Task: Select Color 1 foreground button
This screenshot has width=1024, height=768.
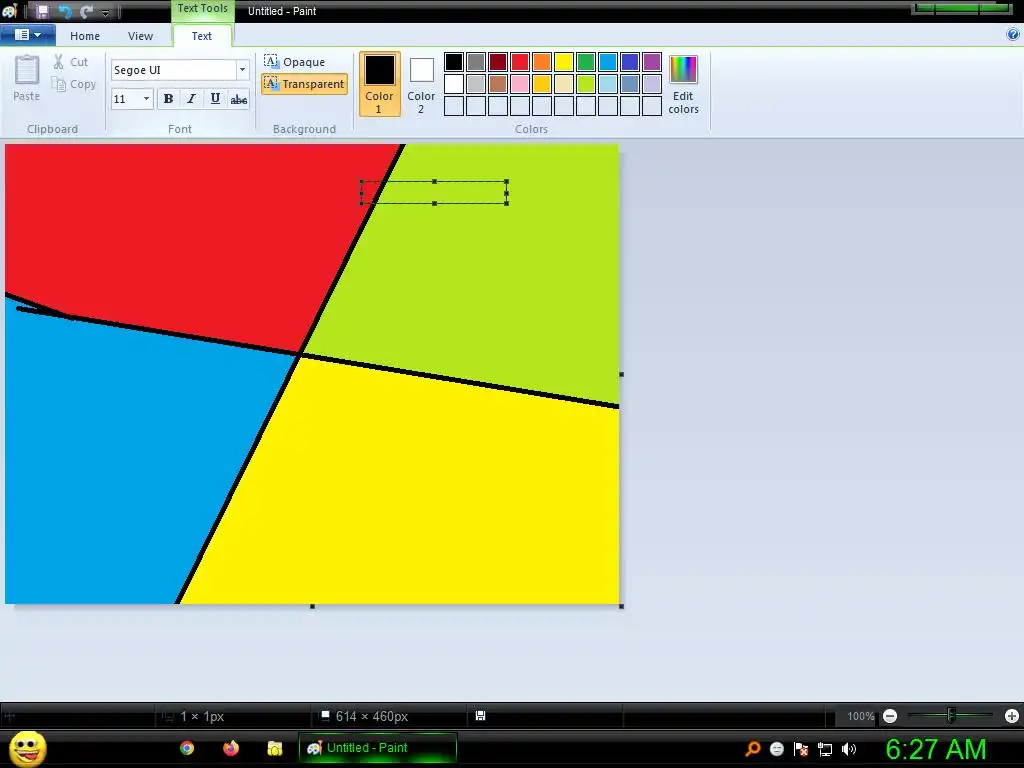Action: pos(379,84)
